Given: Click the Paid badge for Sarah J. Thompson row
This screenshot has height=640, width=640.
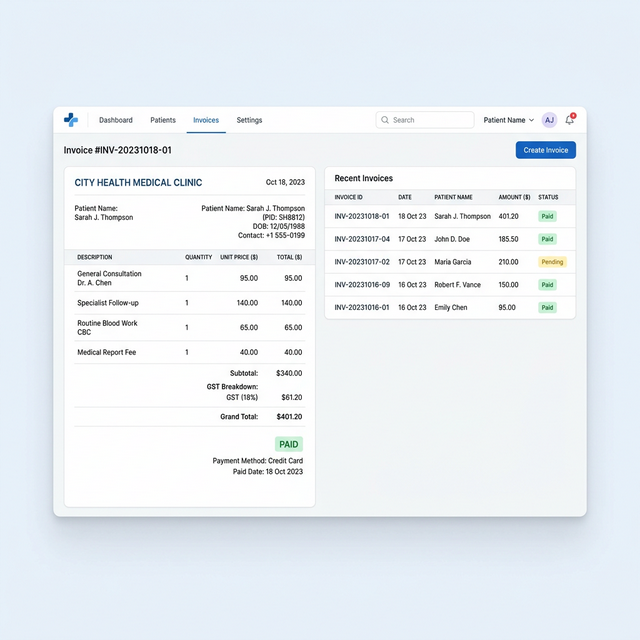Looking at the screenshot, I should coord(547,216).
